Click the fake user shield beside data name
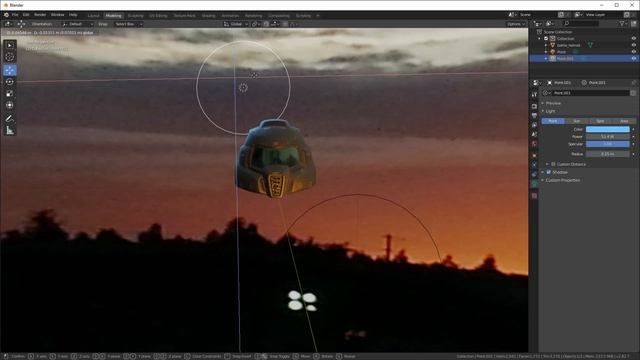Screen dimensions: 640x360 click(633, 93)
